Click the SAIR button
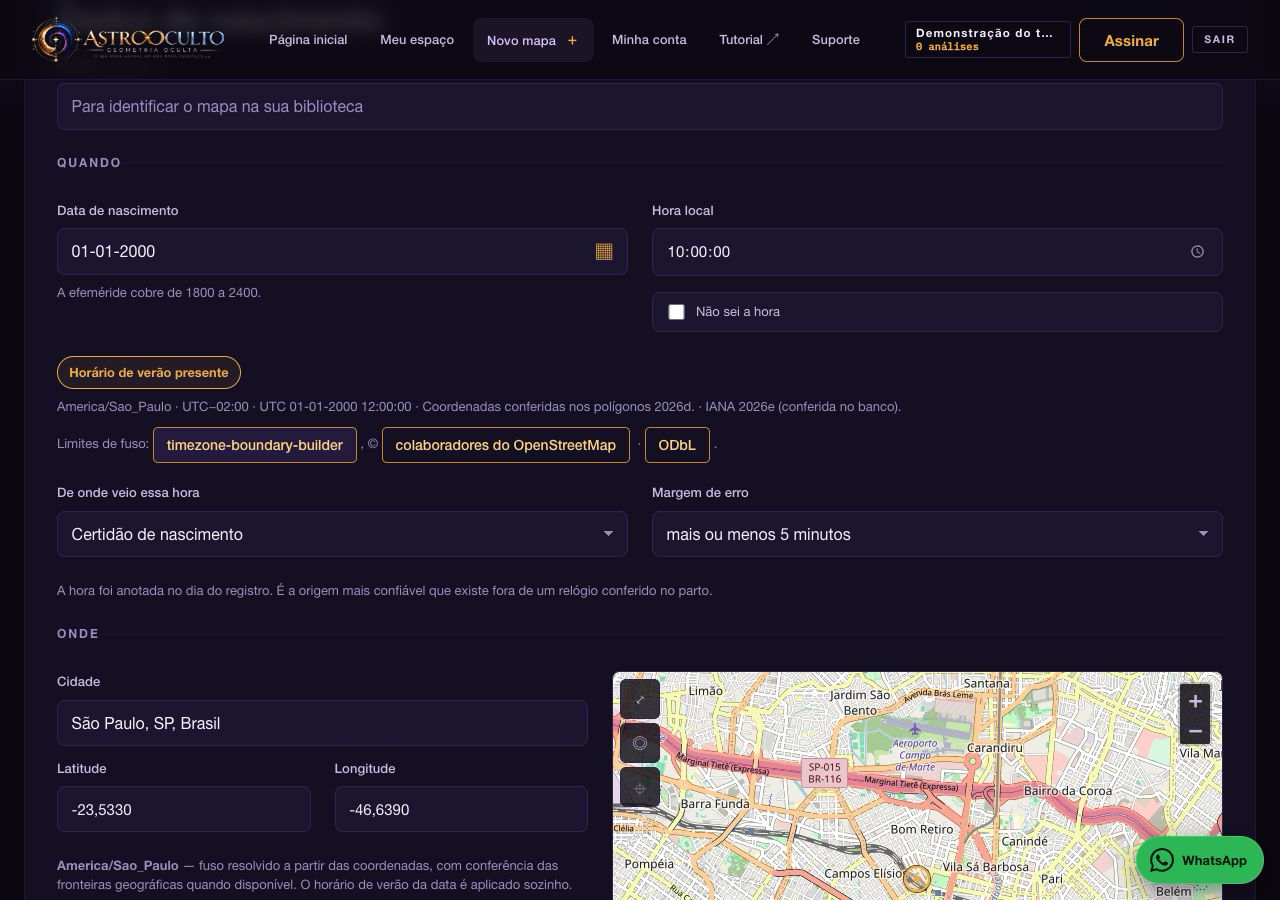Image resolution: width=1280 pixels, height=900 pixels. (1219, 40)
